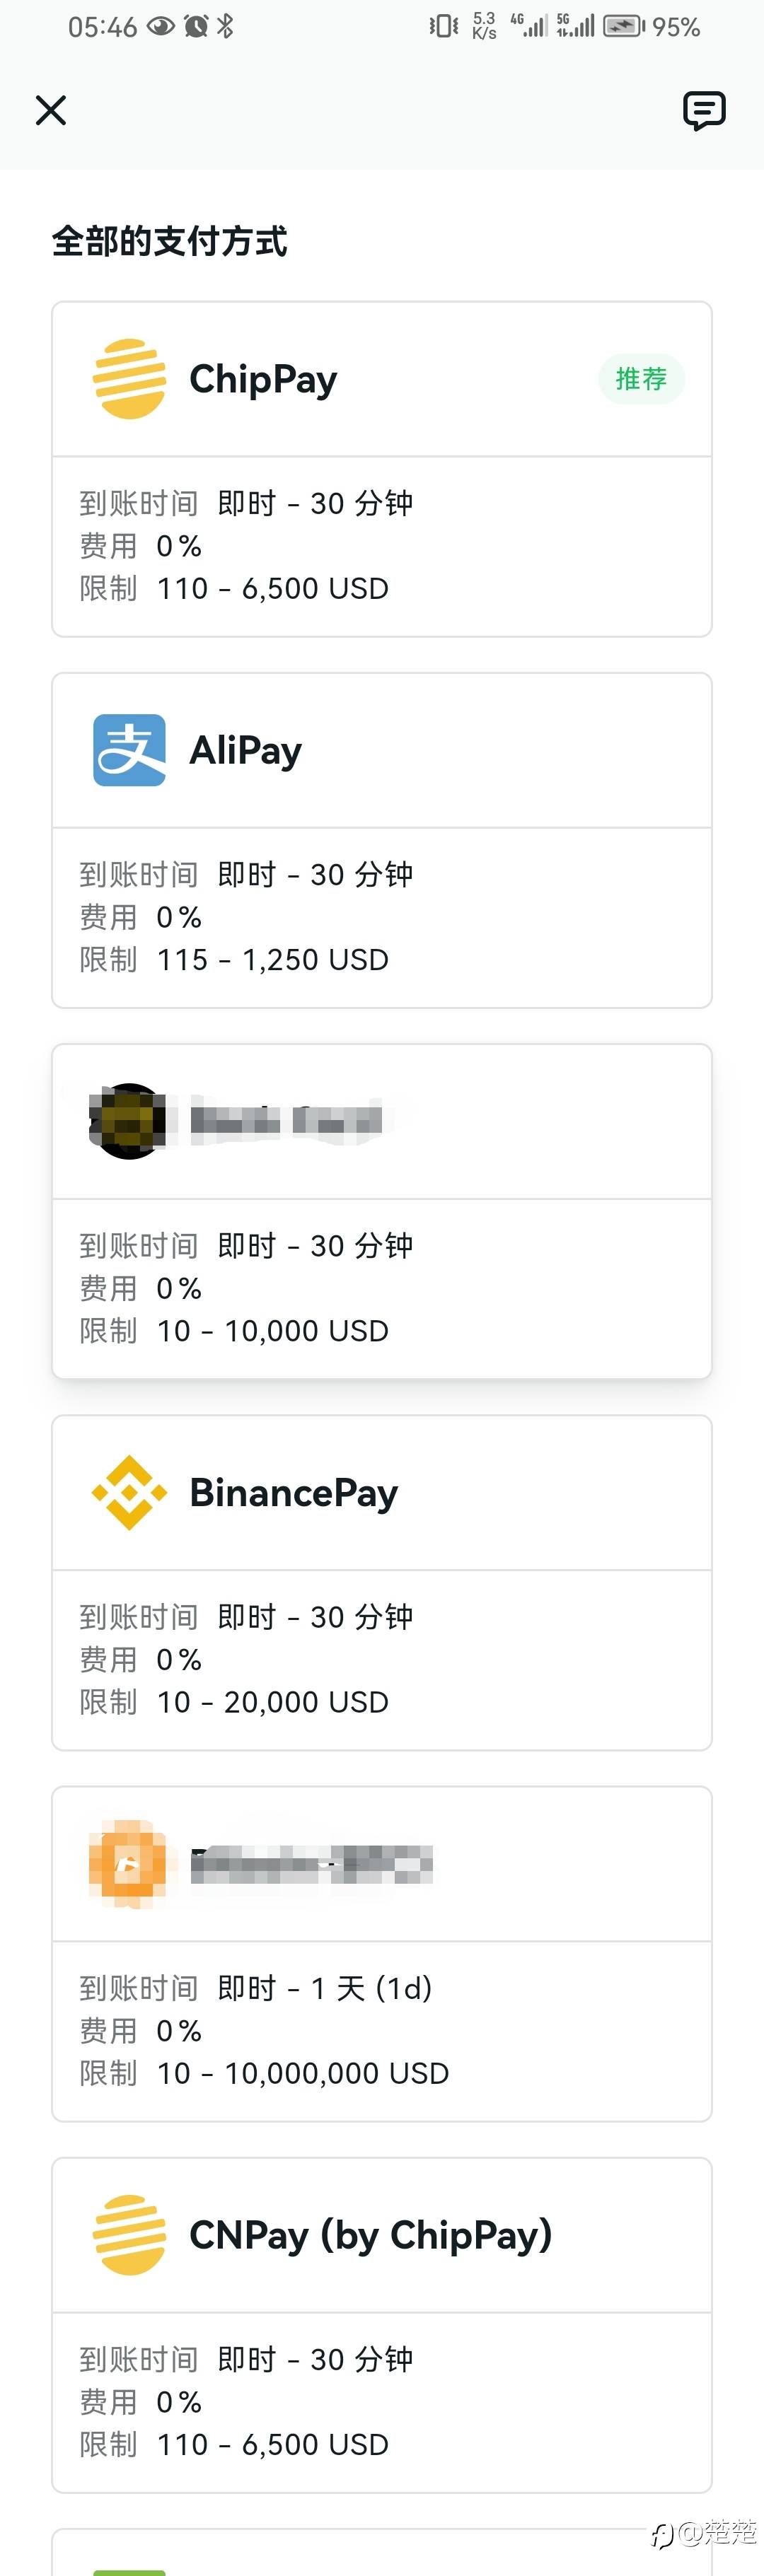Screen dimensions: 764x2576
Task: Tap the ChipPay yellow logo icon
Action: pyautogui.click(x=129, y=379)
